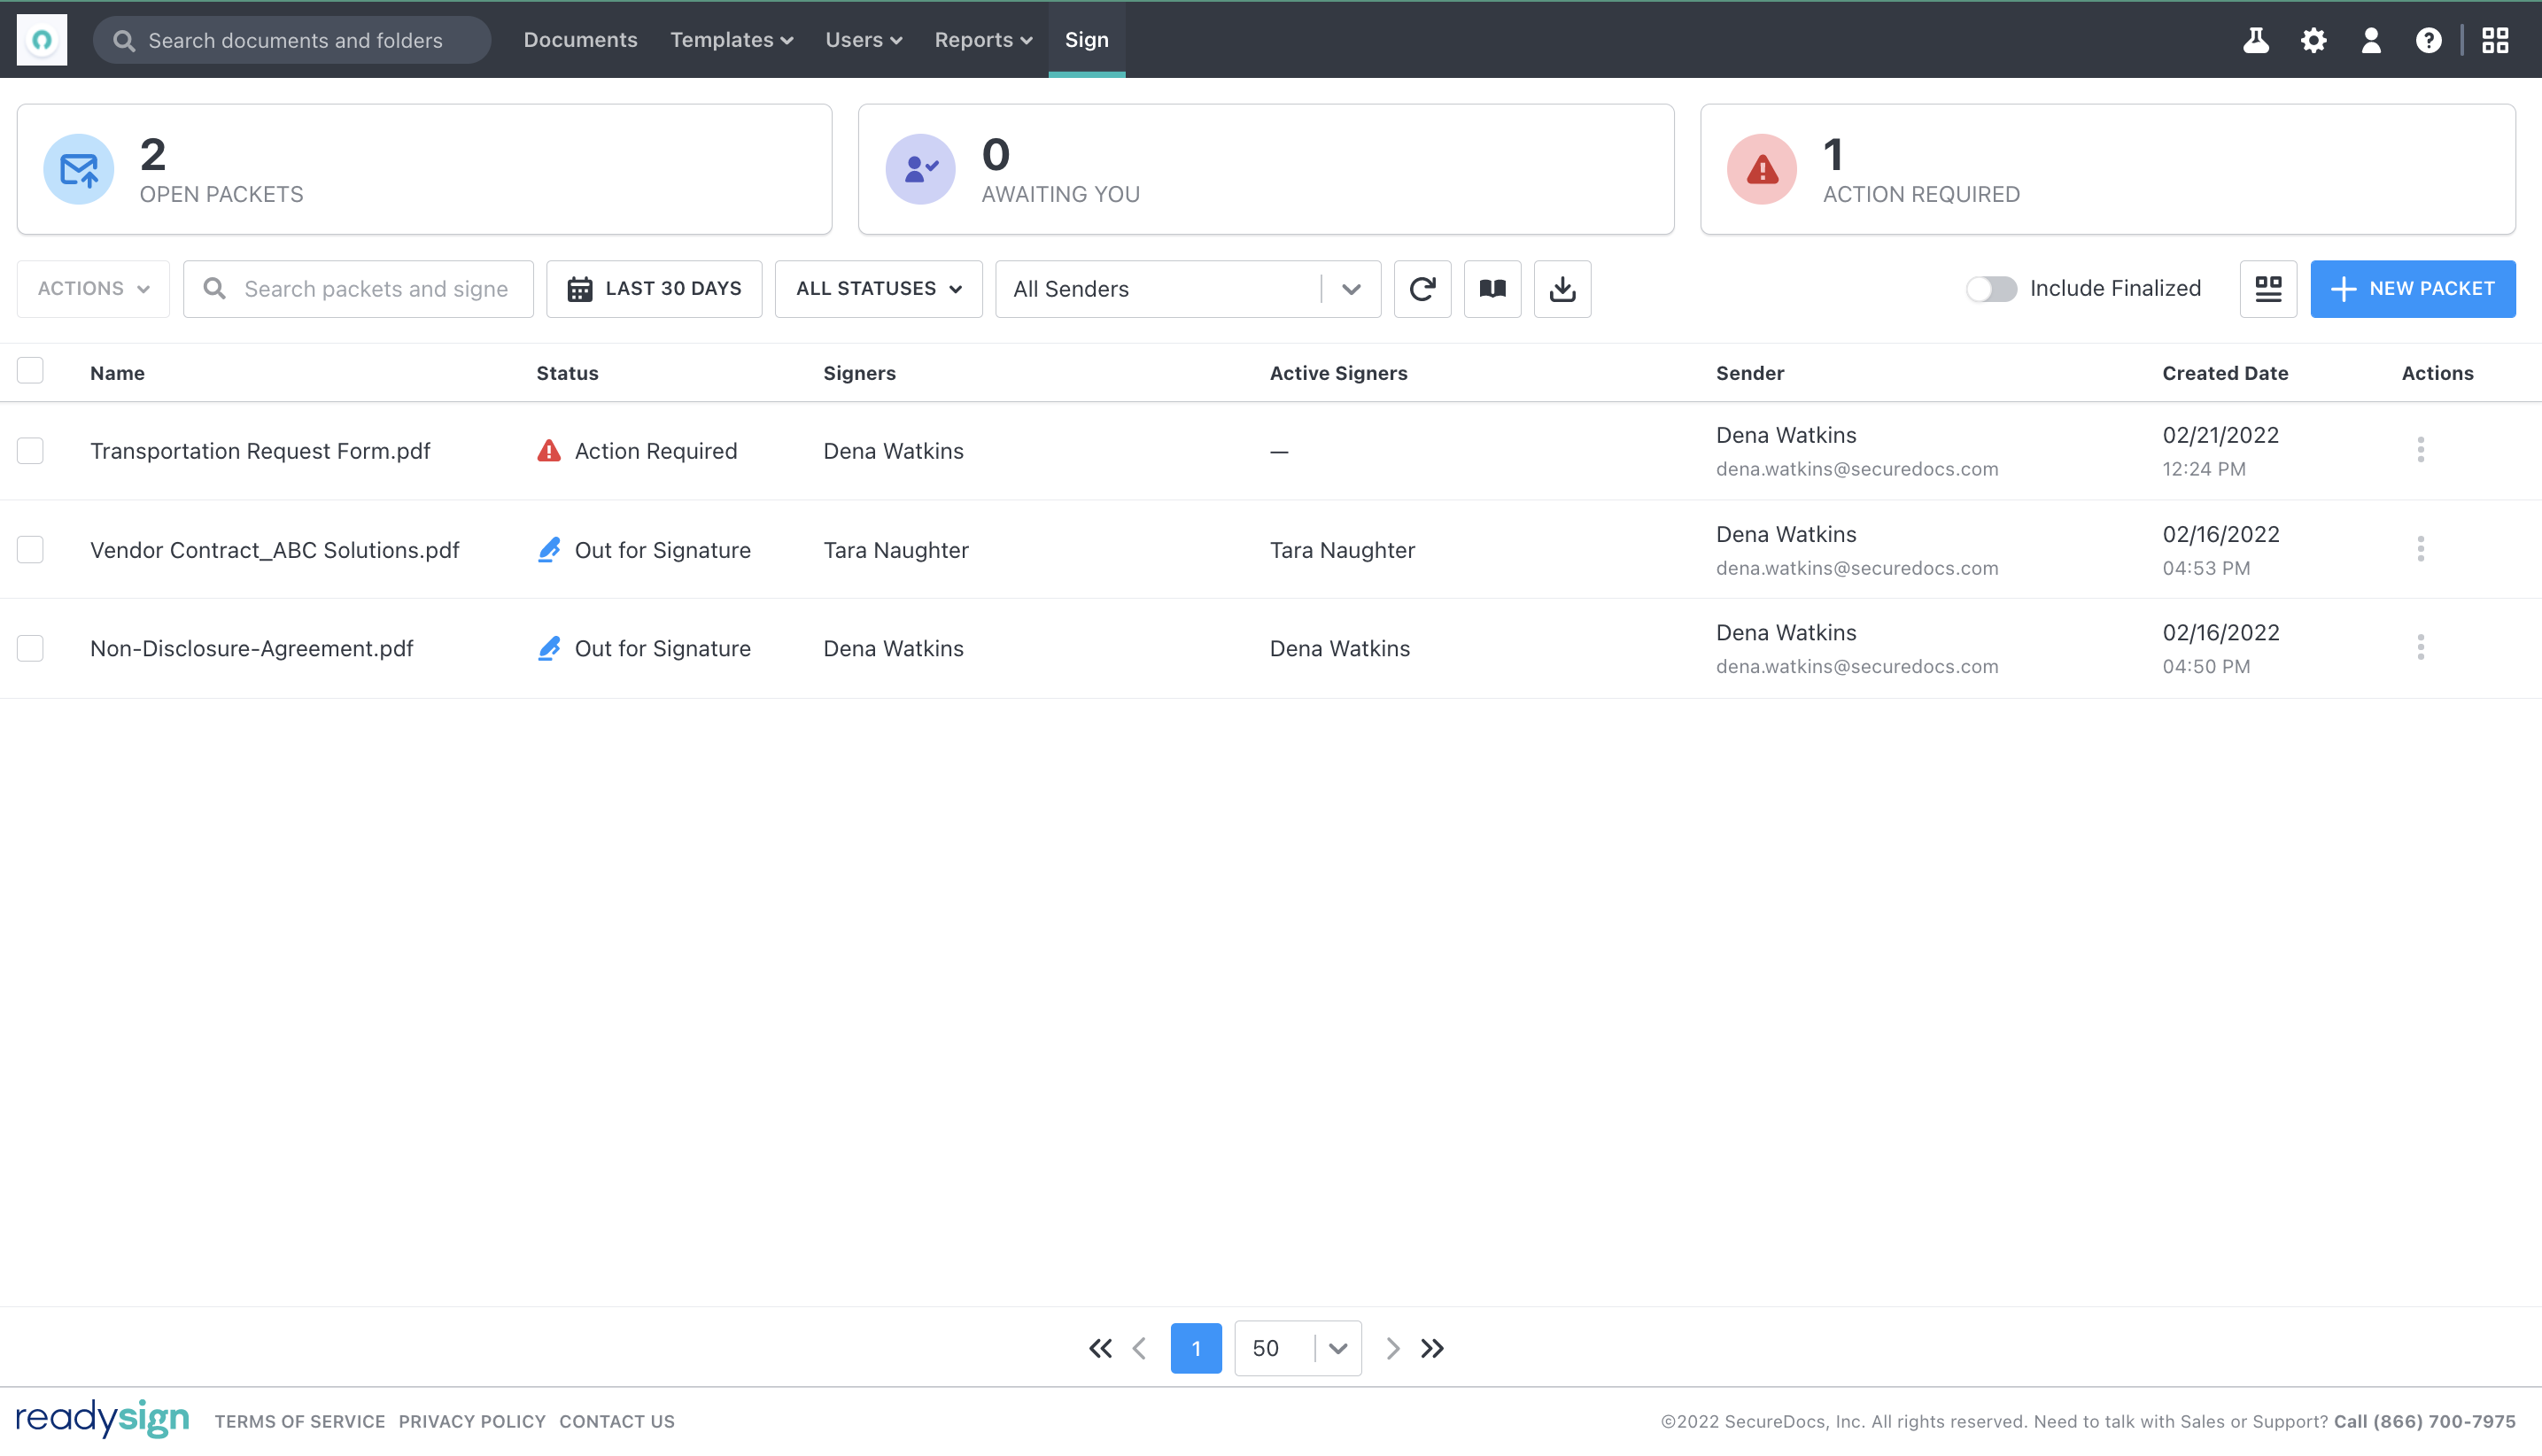
Task: Click the refresh packets list icon
Action: [x=1422, y=288]
